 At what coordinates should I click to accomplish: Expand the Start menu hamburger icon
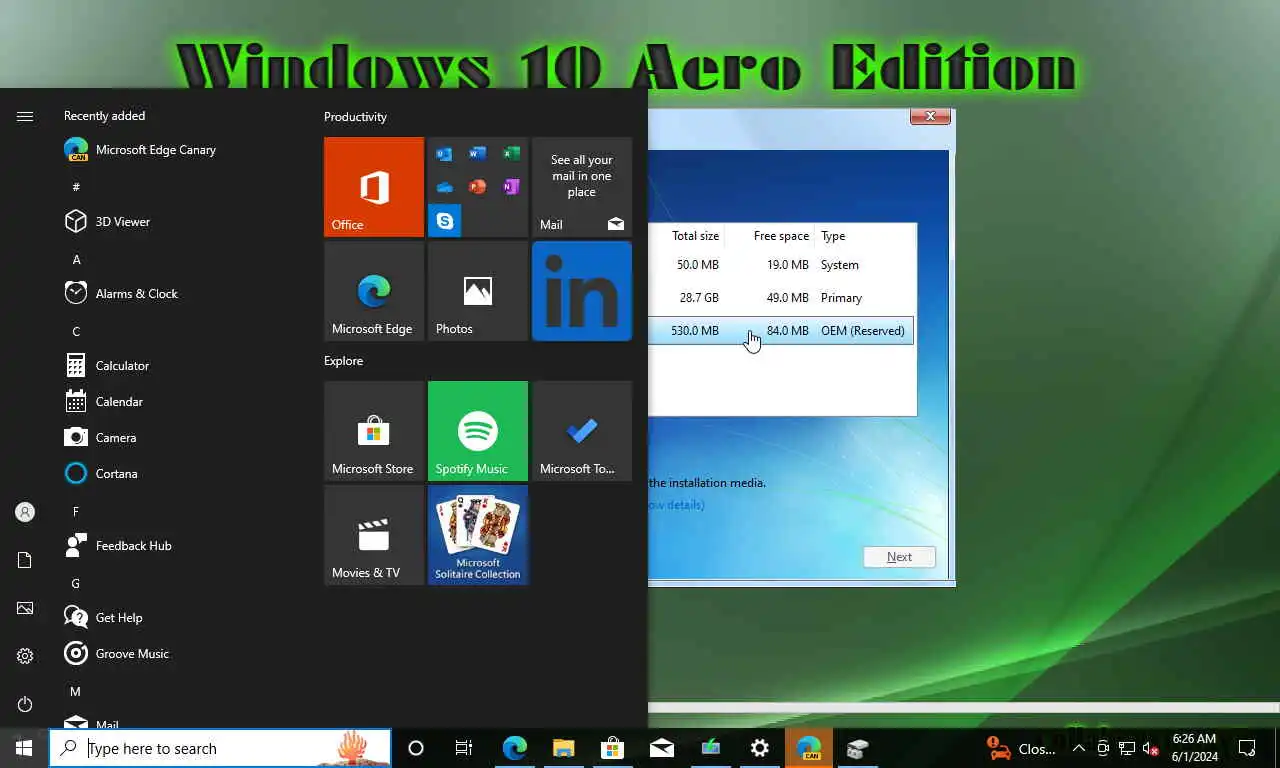tap(25, 117)
